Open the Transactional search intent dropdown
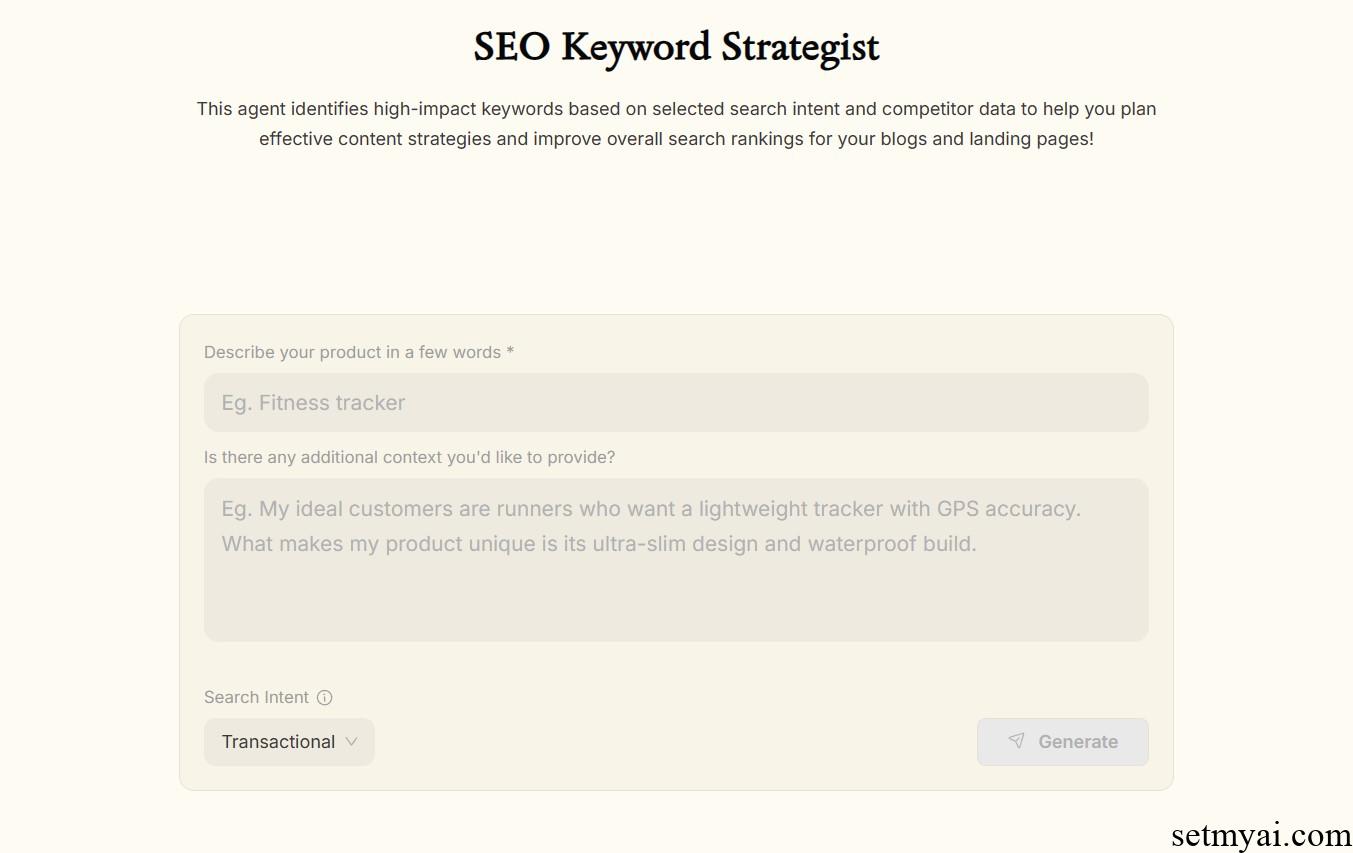Image resolution: width=1353 pixels, height=853 pixels. point(289,742)
